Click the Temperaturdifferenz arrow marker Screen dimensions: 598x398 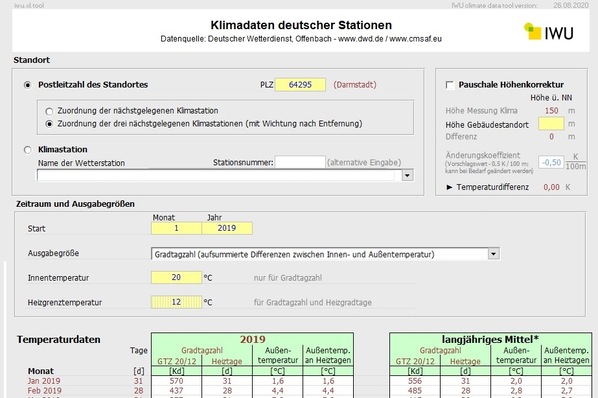tap(449, 187)
